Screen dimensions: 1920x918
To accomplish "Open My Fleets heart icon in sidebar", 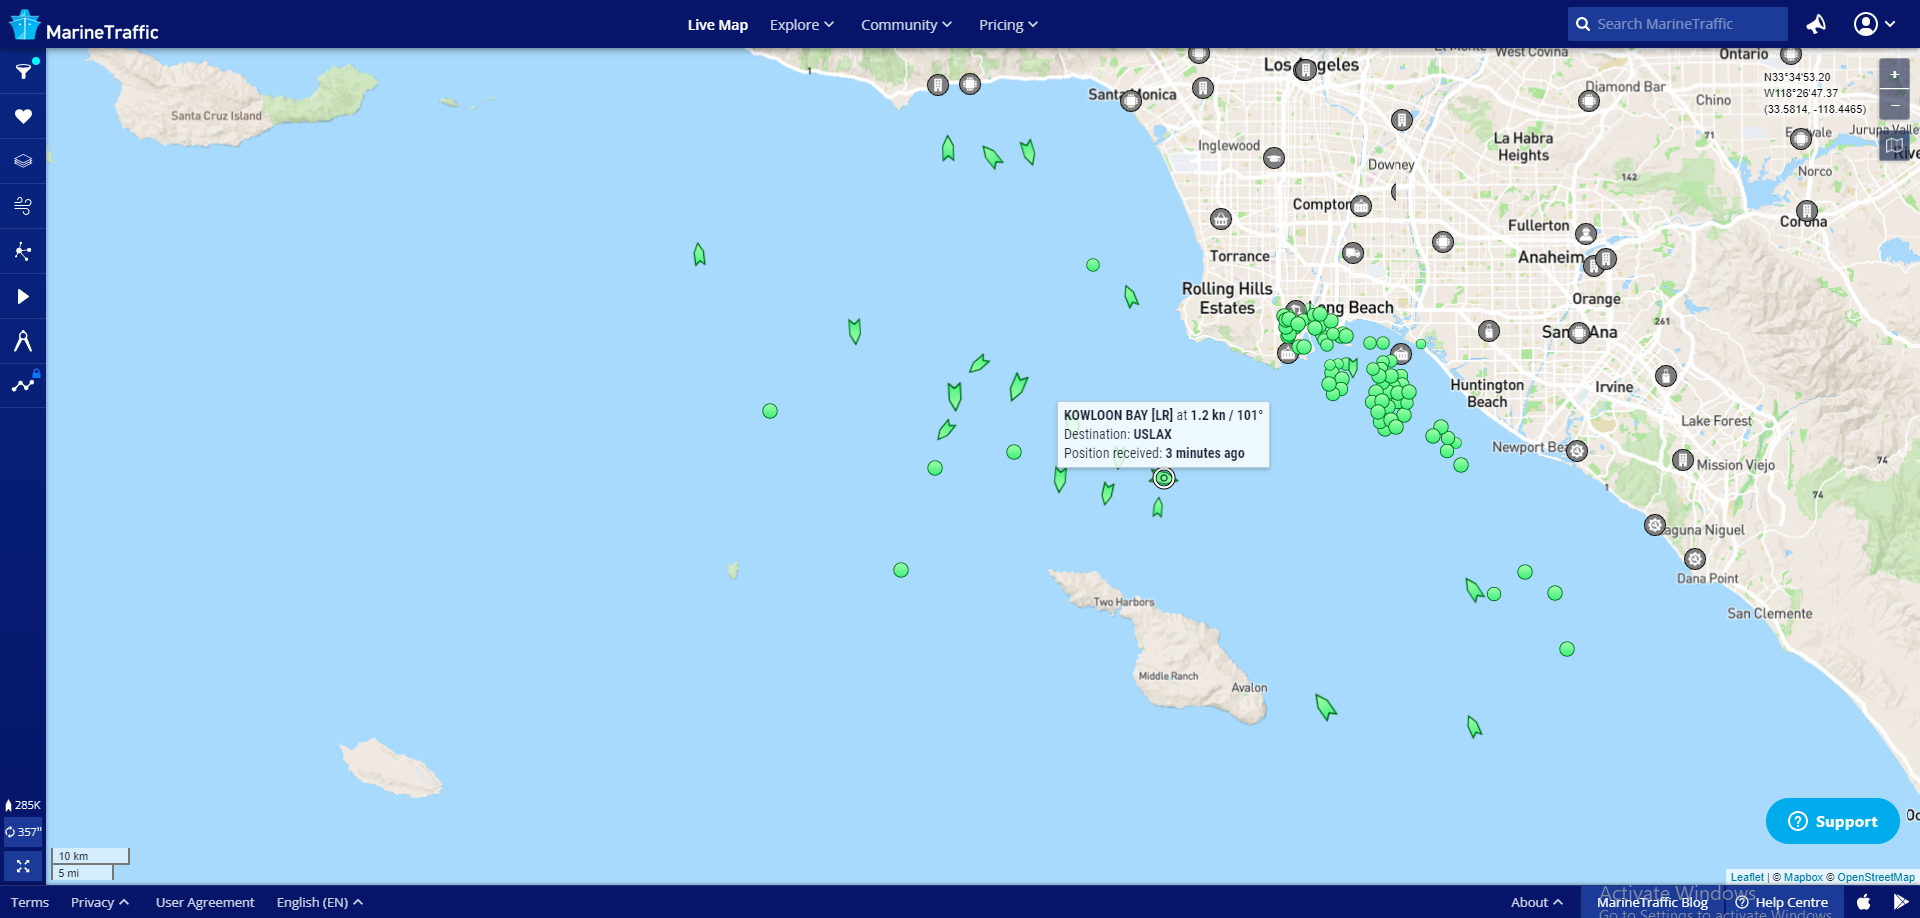I will tap(23, 117).
